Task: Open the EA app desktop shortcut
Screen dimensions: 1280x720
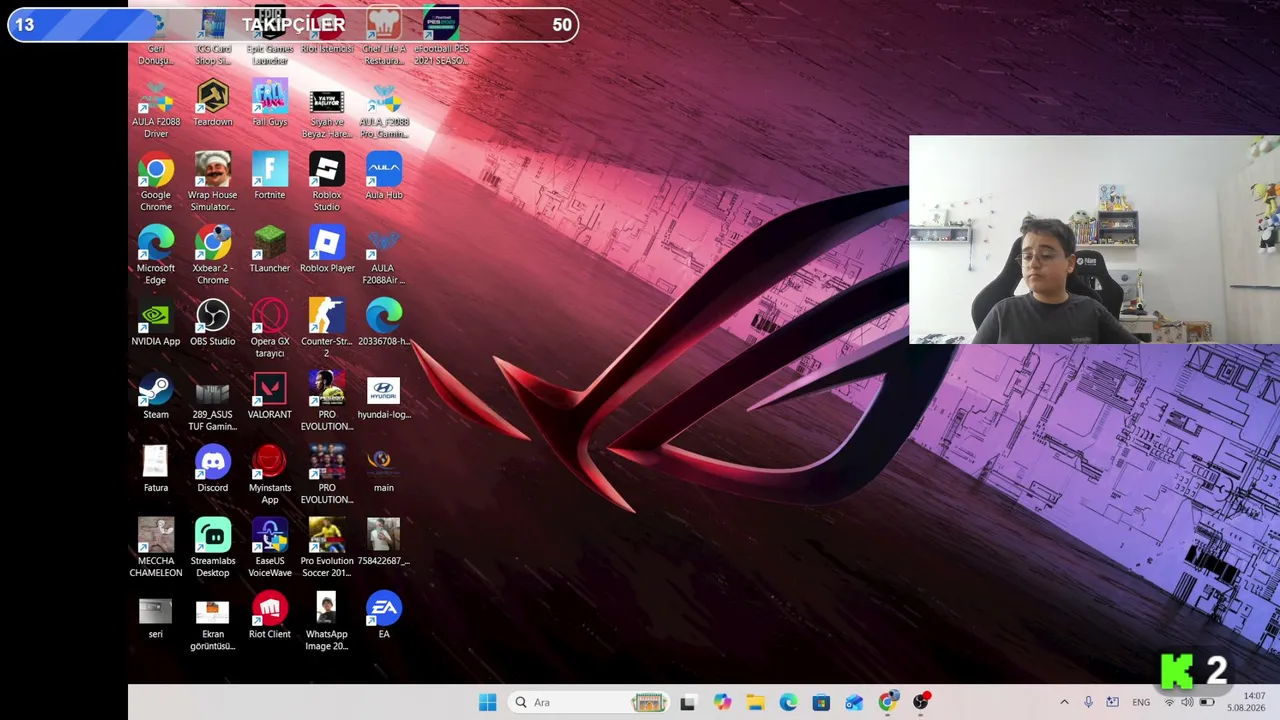Action: [384, 615]
